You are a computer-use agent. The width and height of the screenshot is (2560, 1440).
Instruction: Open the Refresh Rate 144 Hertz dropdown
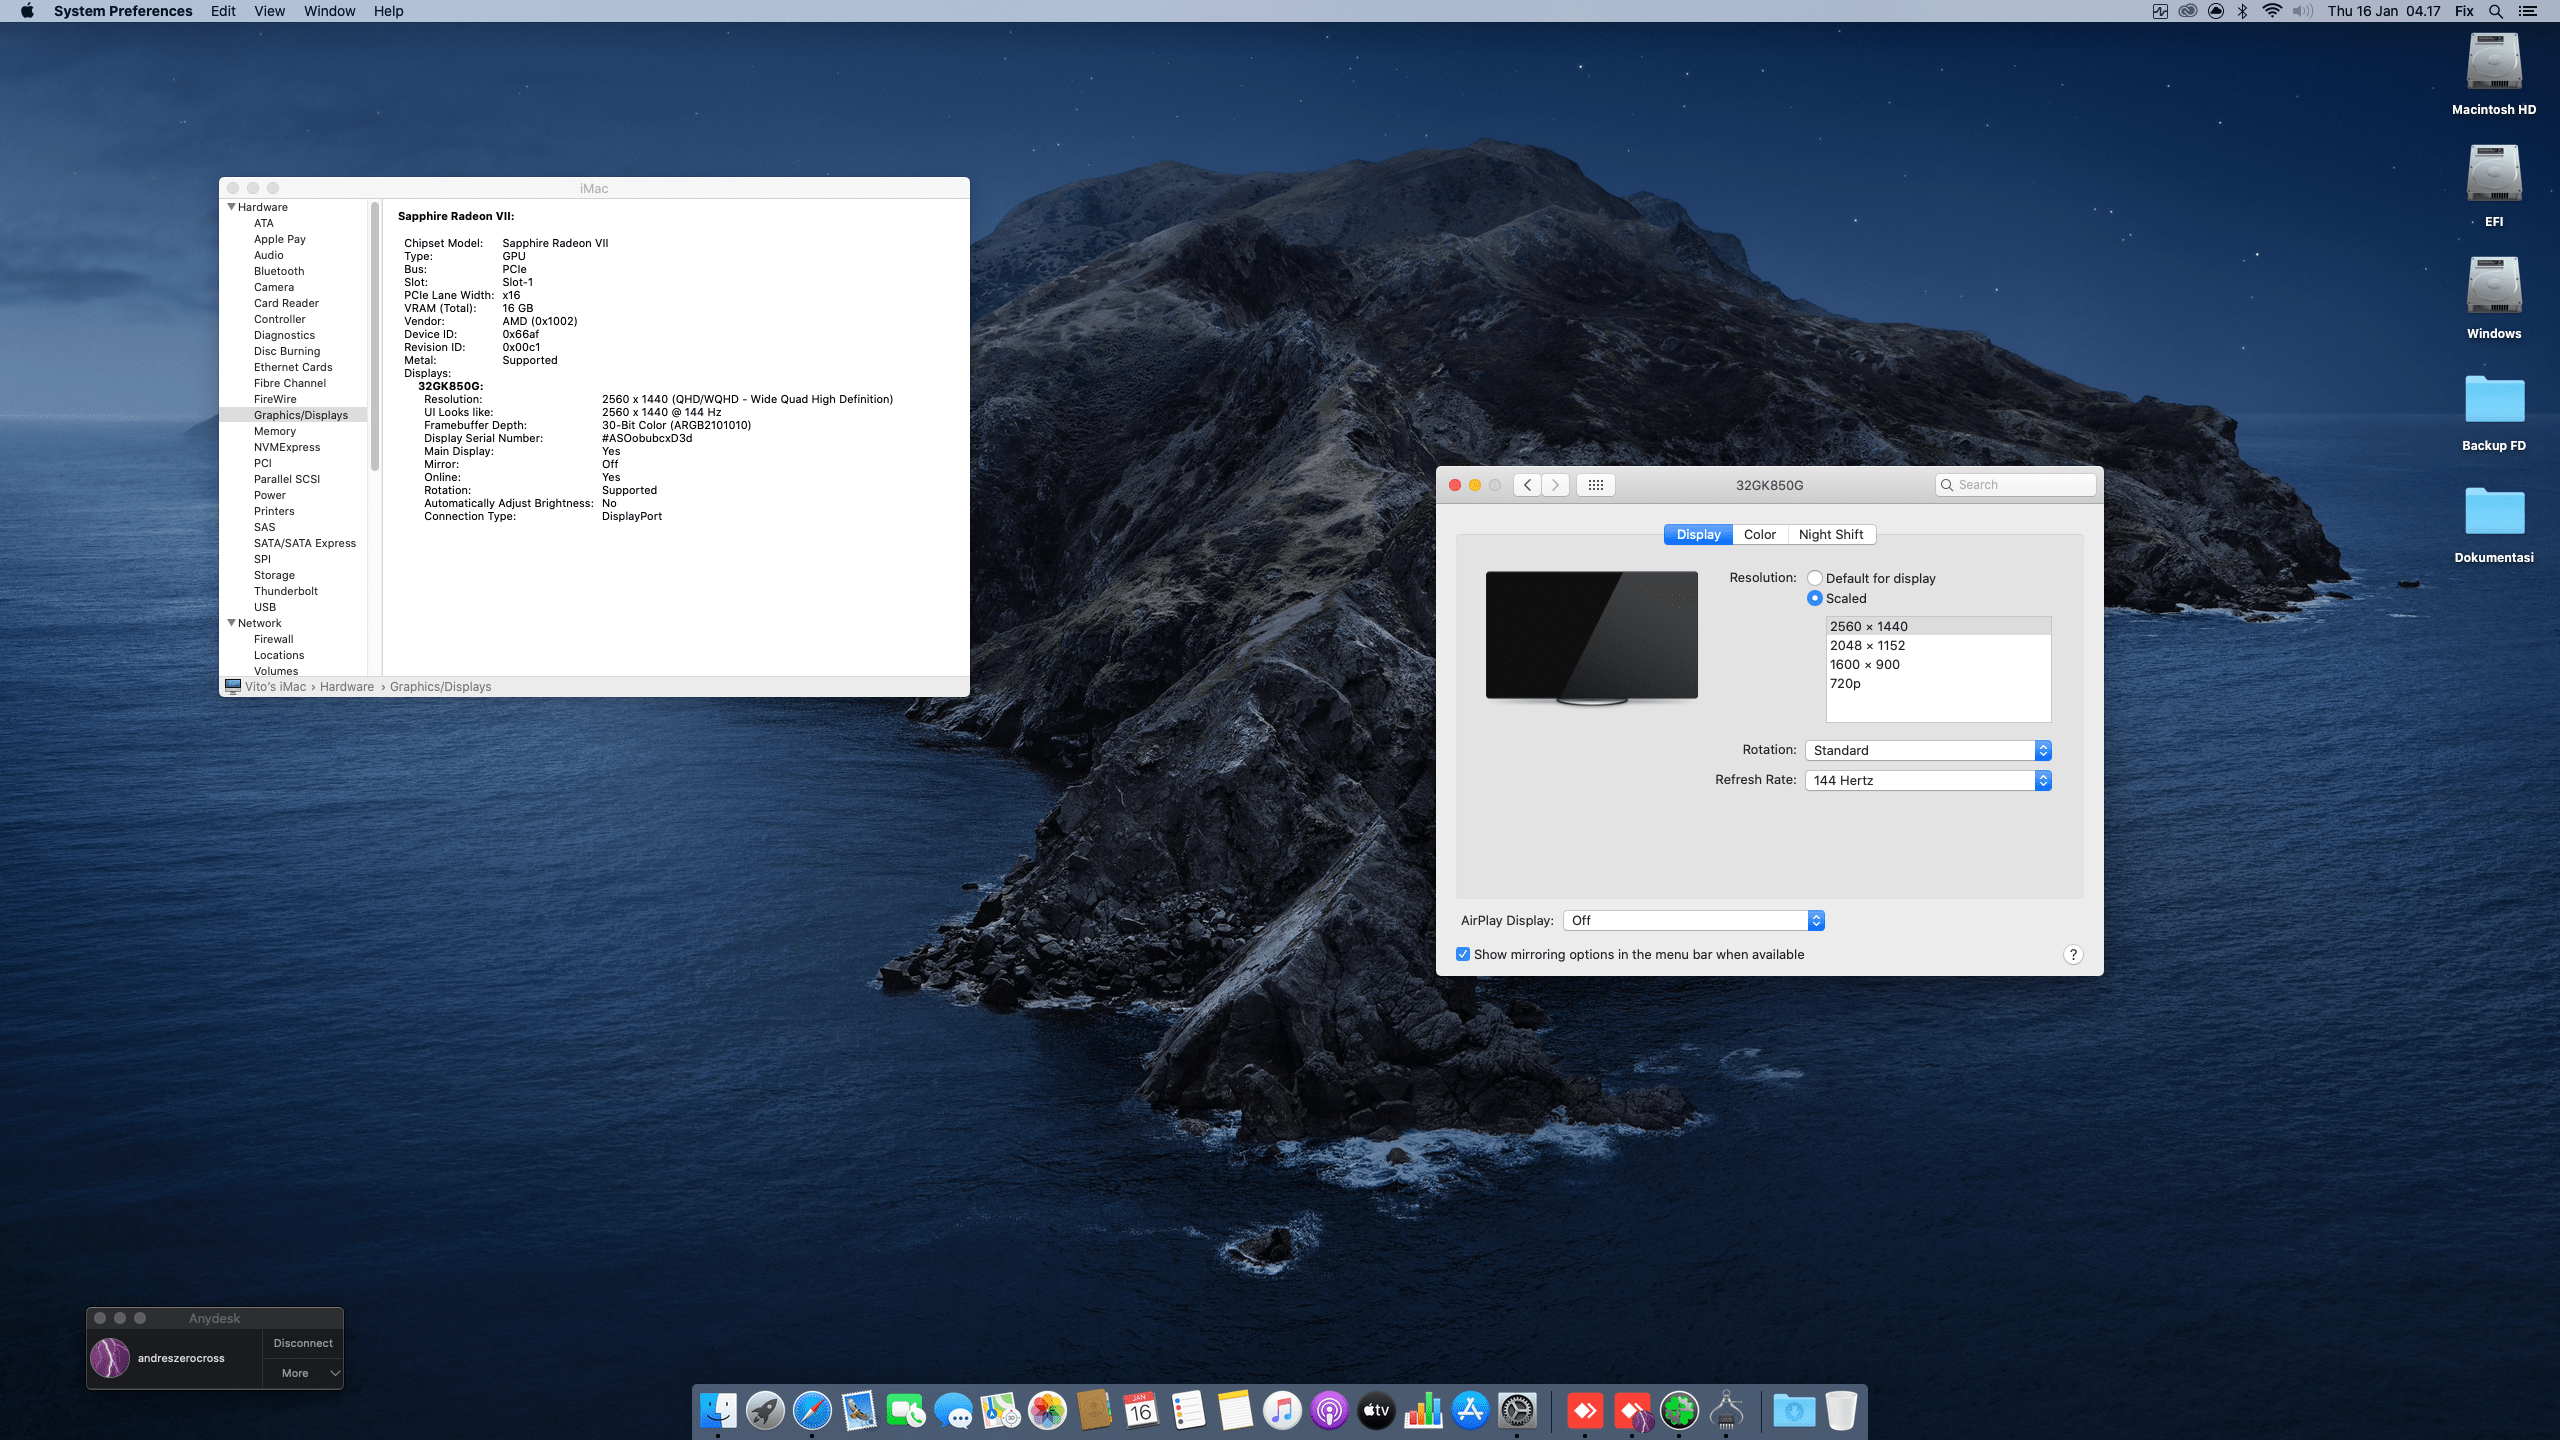[1928, 780]
